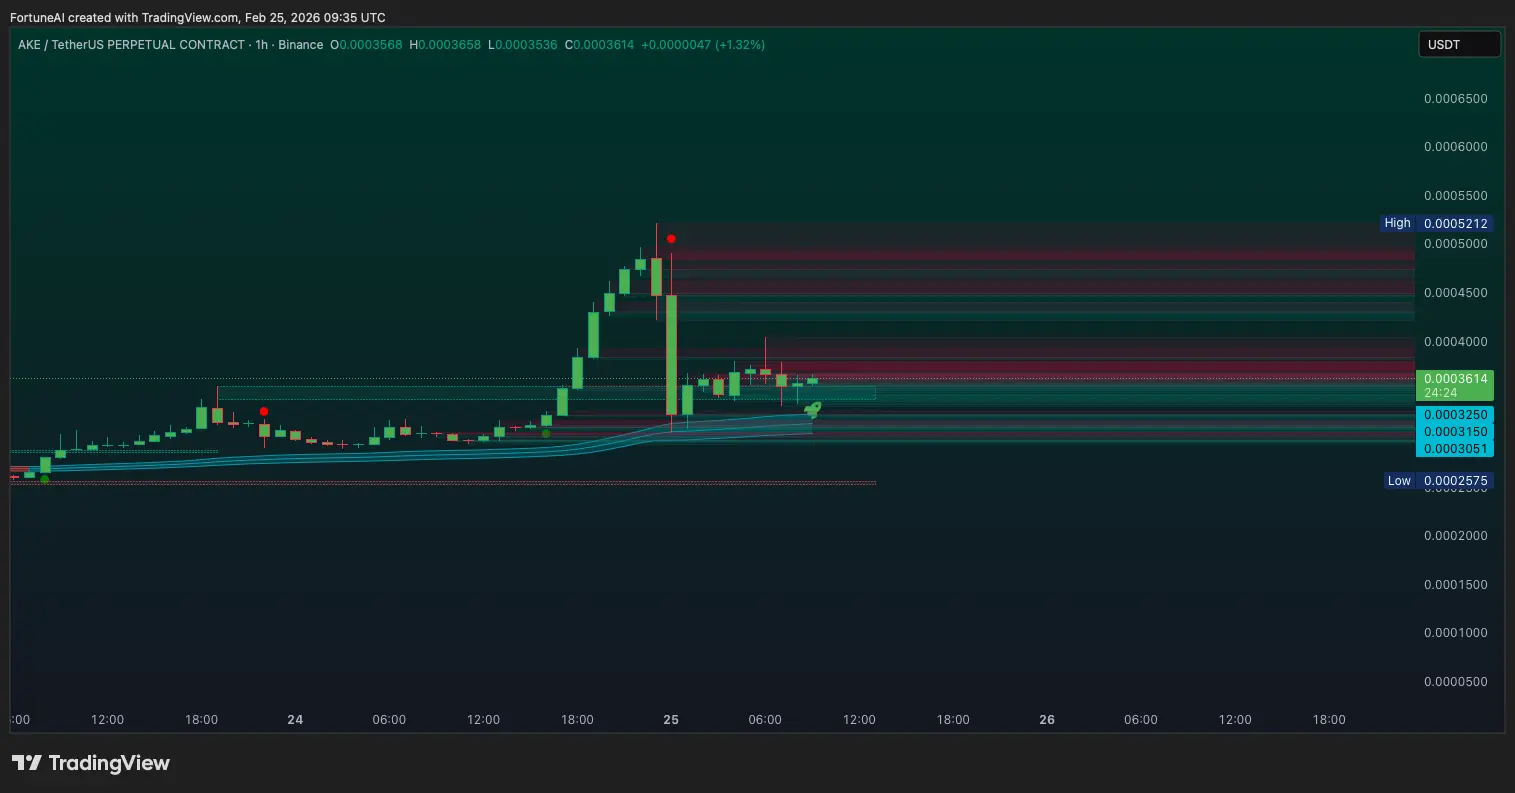
Task: Click the 26 date label on time axis
Action: coord(1047,720)
